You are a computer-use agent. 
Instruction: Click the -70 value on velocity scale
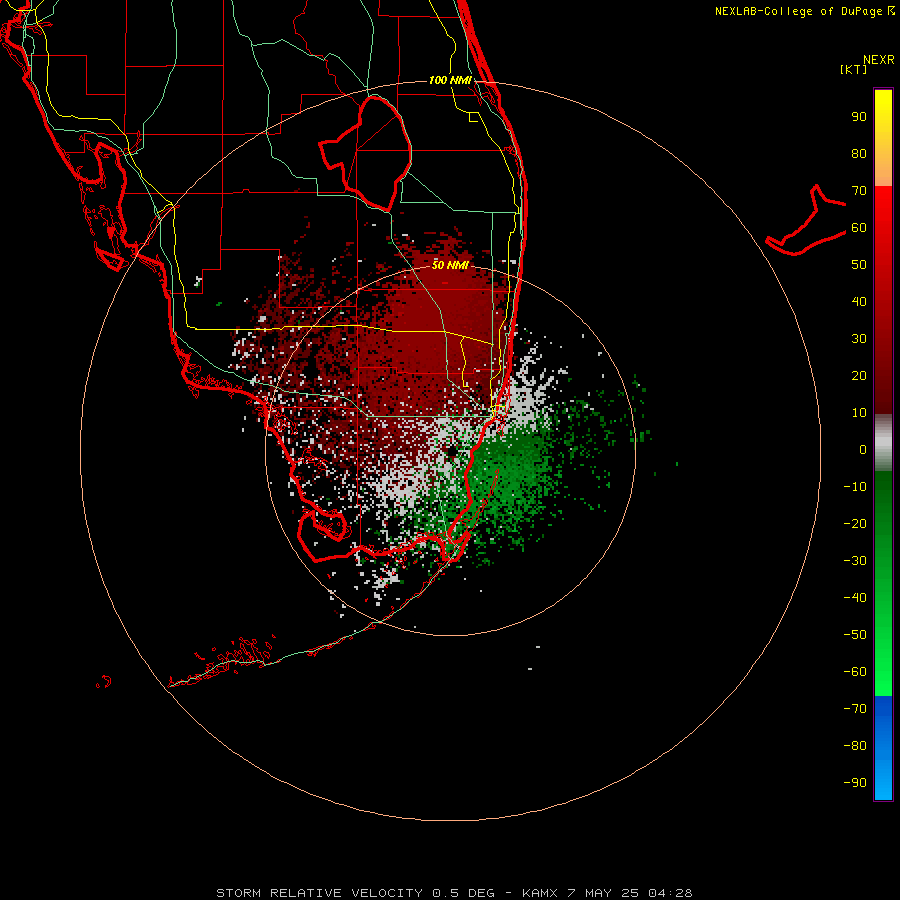click(855, 709)
